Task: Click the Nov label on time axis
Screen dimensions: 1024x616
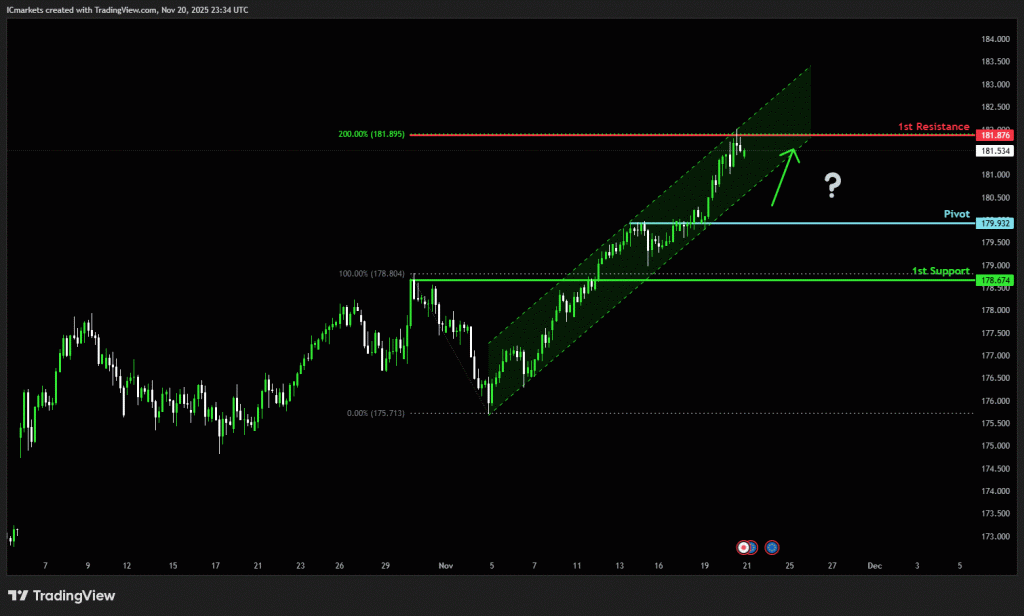Action: tap(445, 566)
